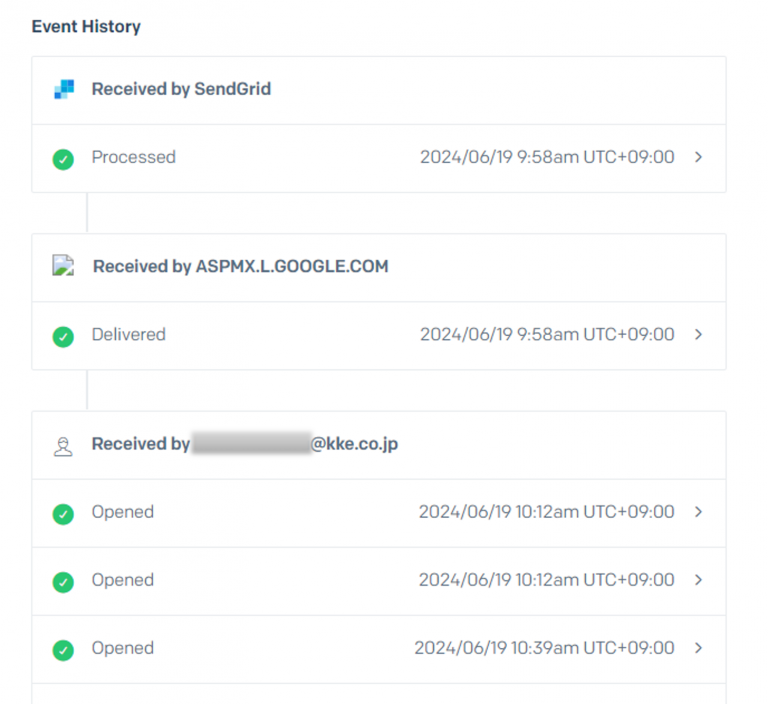768x704 pixels.
Task: Select the Received by ASPMX.L.GOOGLE.COM header
Action: click(240, 267)
